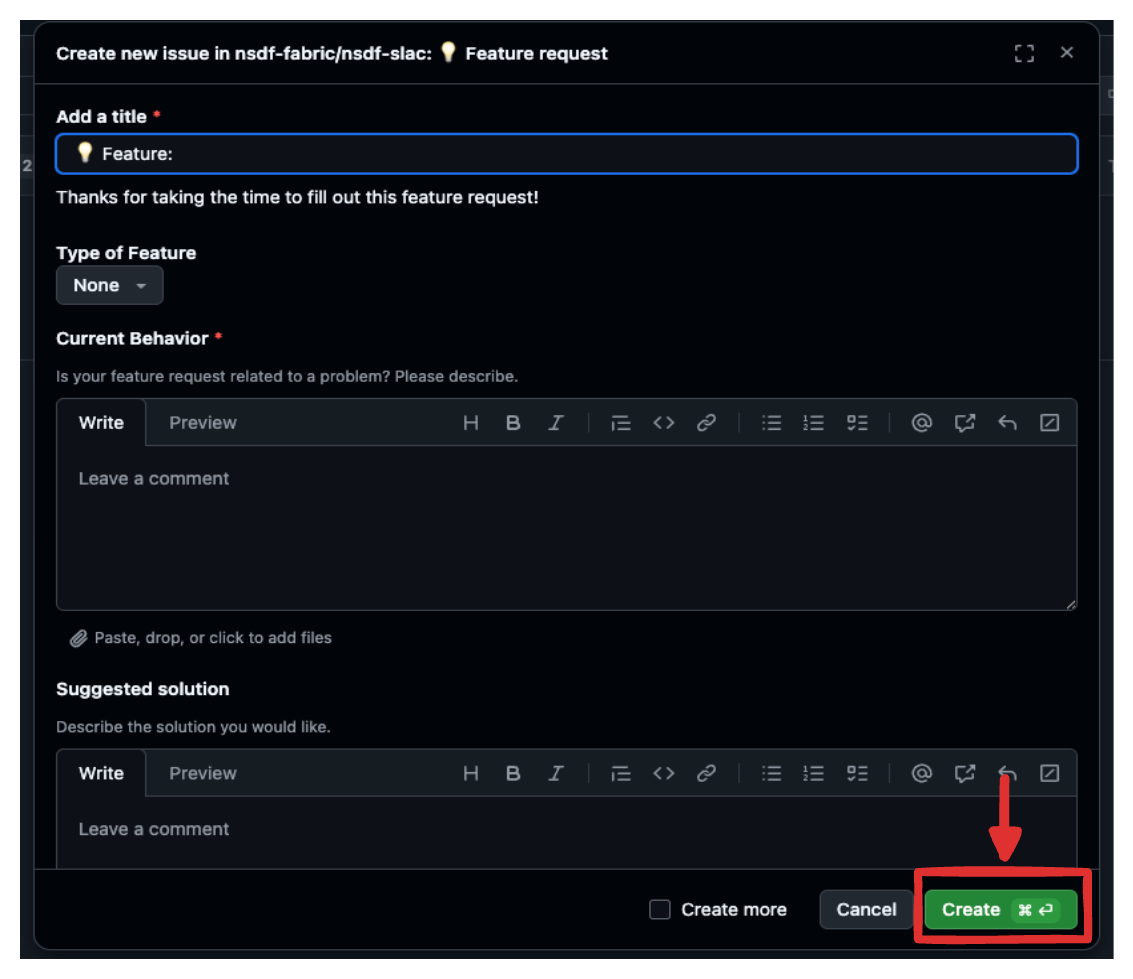Enable the Create more checkbox
The height and width of the screenshot is (979, 1133).
click(x=660, y=909)
